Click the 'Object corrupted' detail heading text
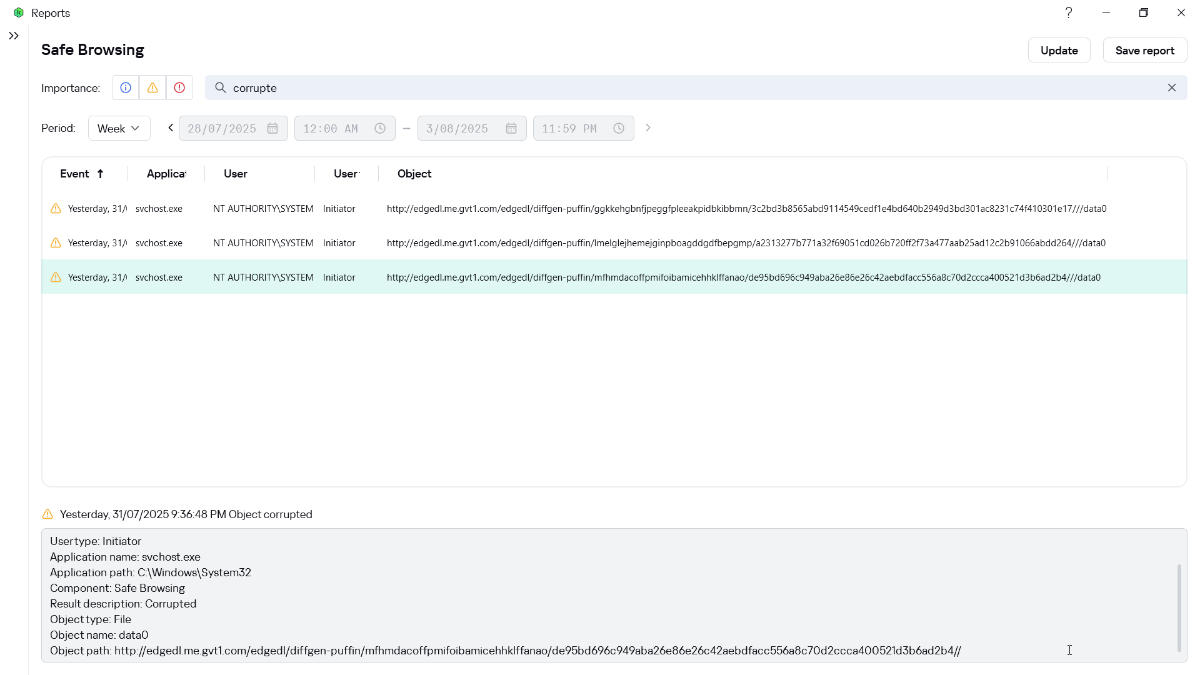The width and height of the screenshot is (1200, 675). 270,514
